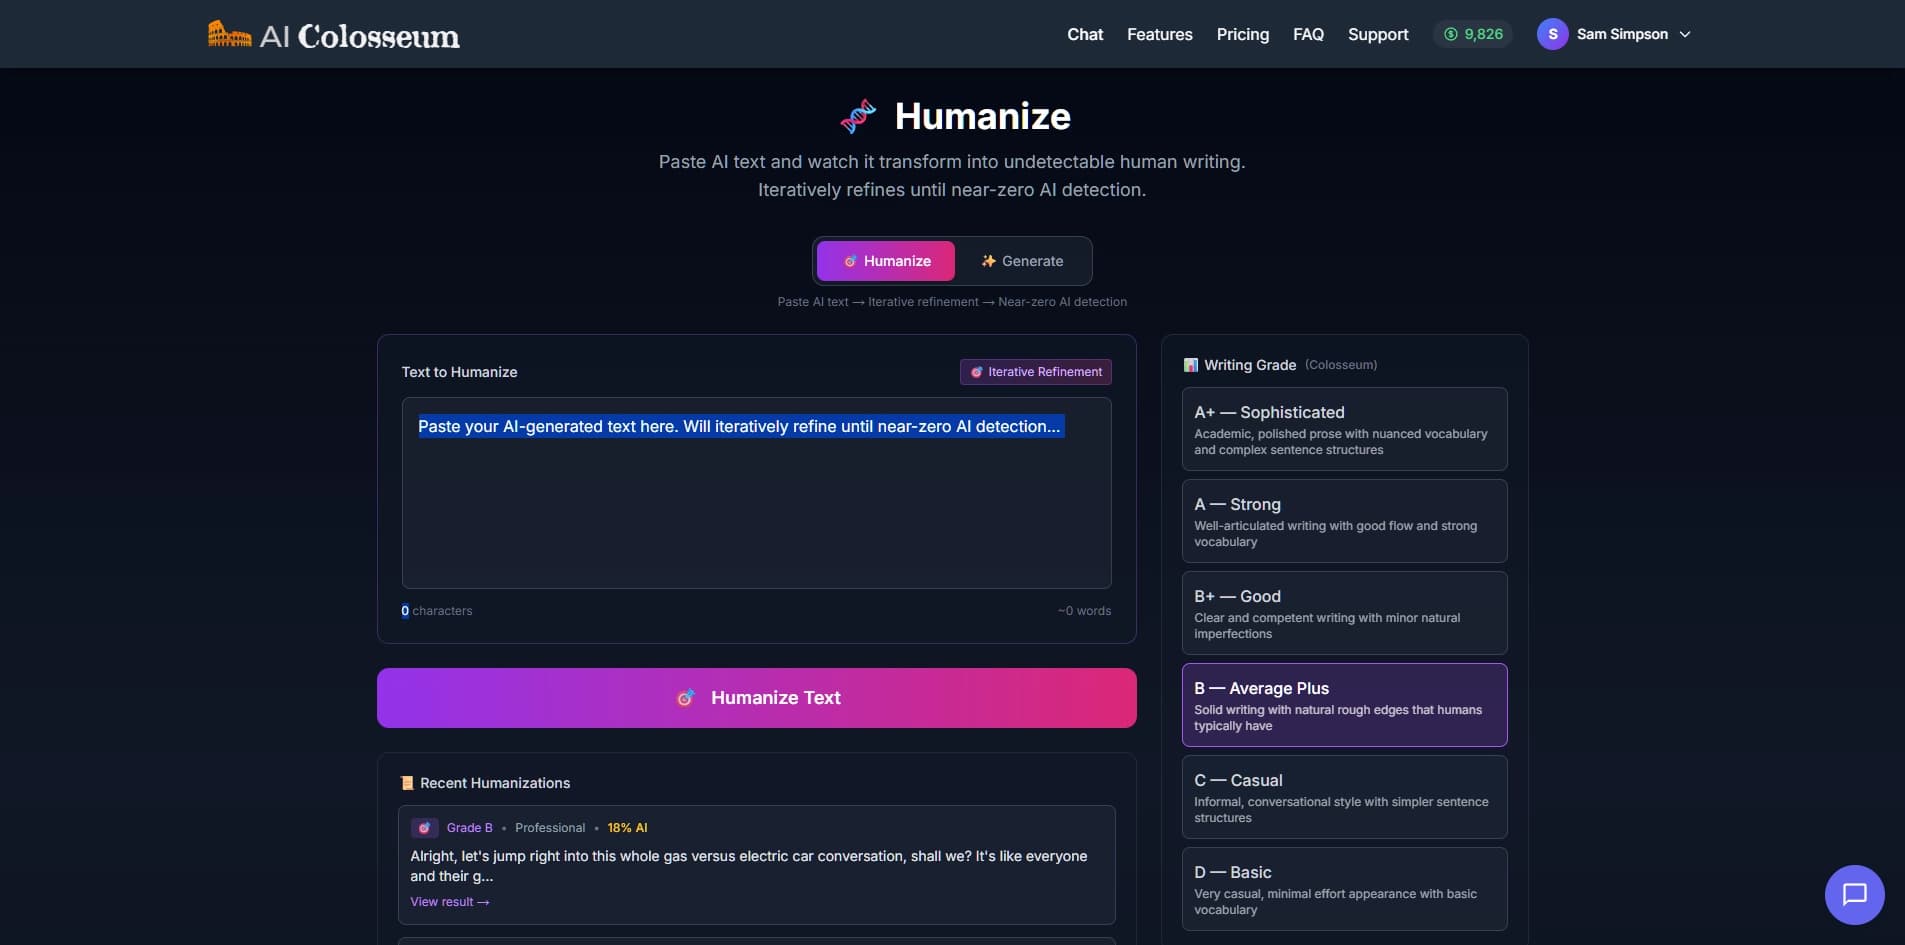Viewport: 1905px width, 945px height.
Task: Click into the Text to Humanize input box
Action: pyautogui.click(x=756, y=500)
